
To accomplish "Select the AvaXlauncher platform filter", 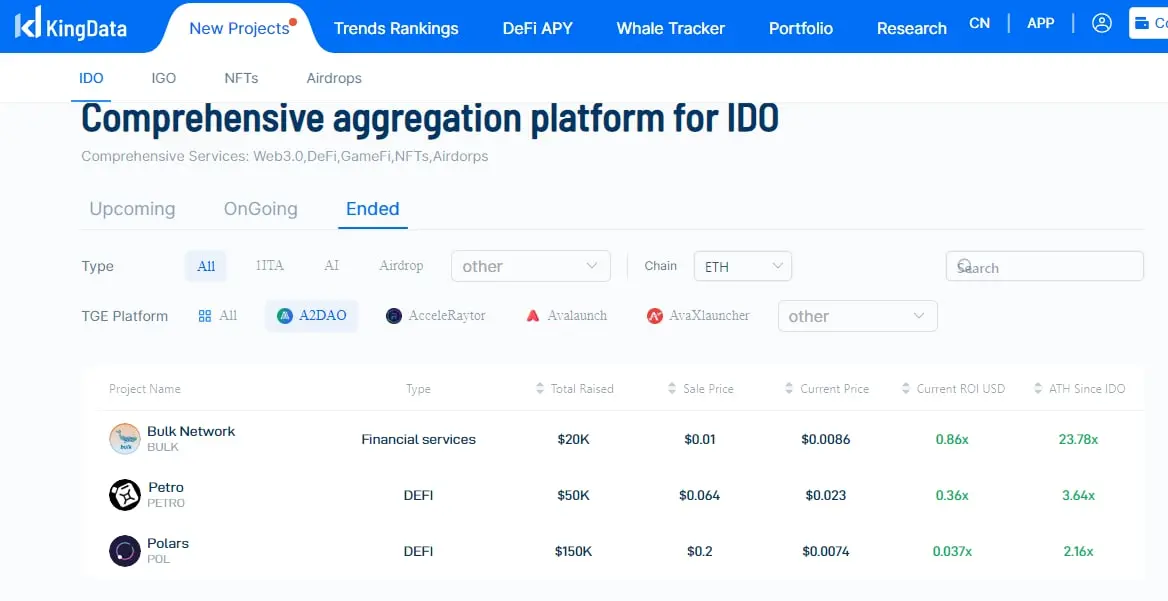I will point(698,316).
